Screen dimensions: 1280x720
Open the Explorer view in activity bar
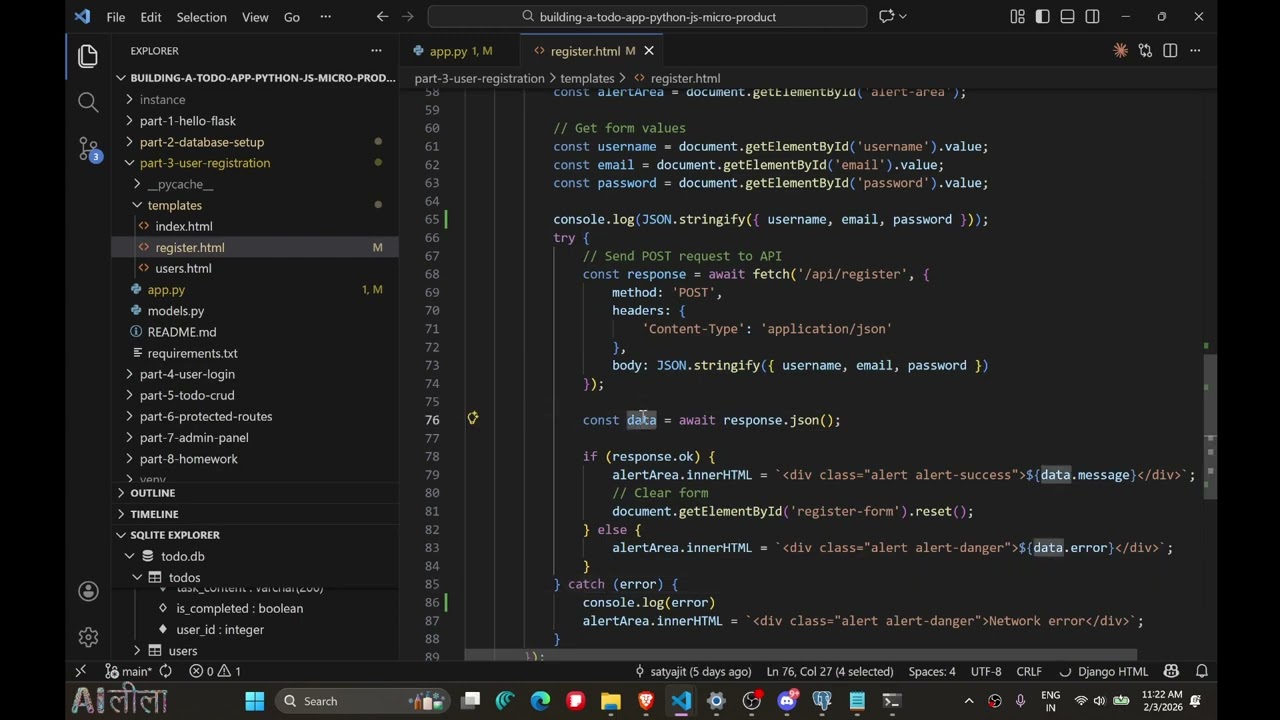point(88,56)
